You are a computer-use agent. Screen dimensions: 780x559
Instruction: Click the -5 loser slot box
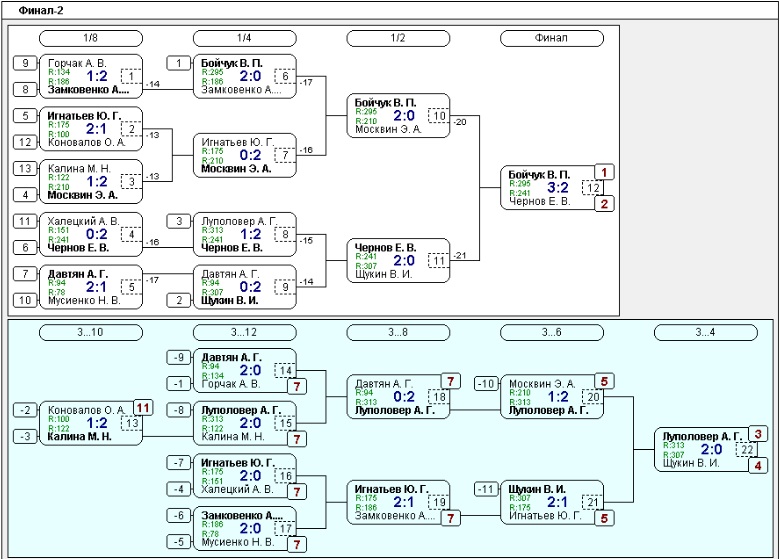click(179, 543)
